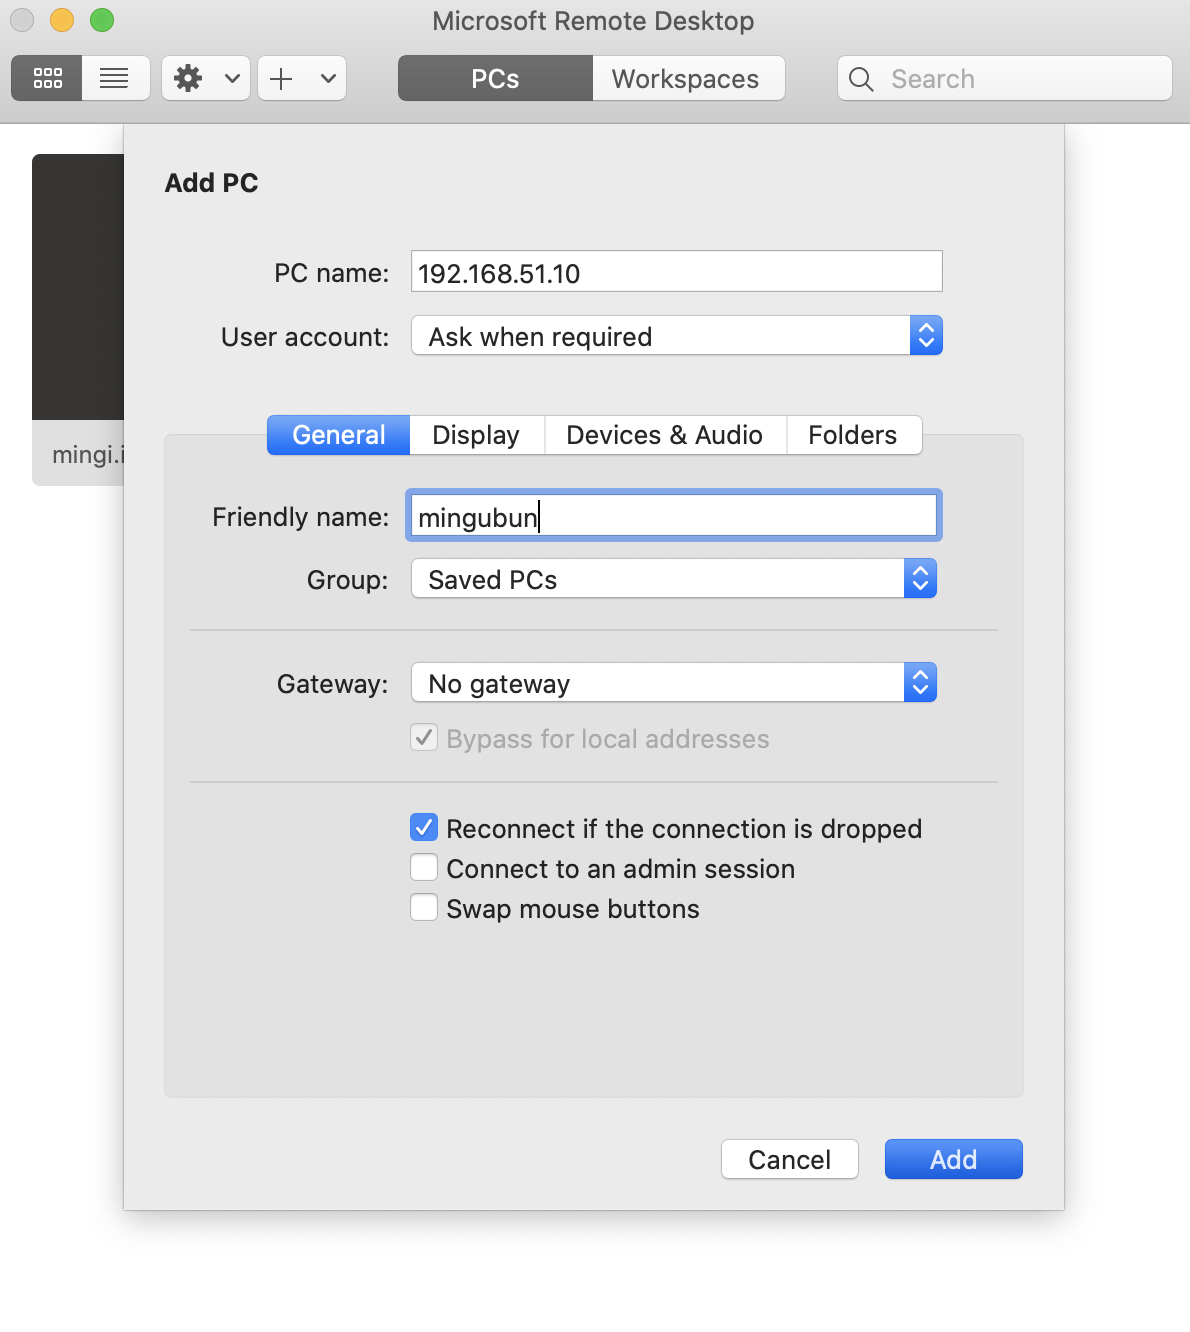Expand the add menu chevron
Viewport: 1190px width, 1332px height.
(x=328, y=78)
